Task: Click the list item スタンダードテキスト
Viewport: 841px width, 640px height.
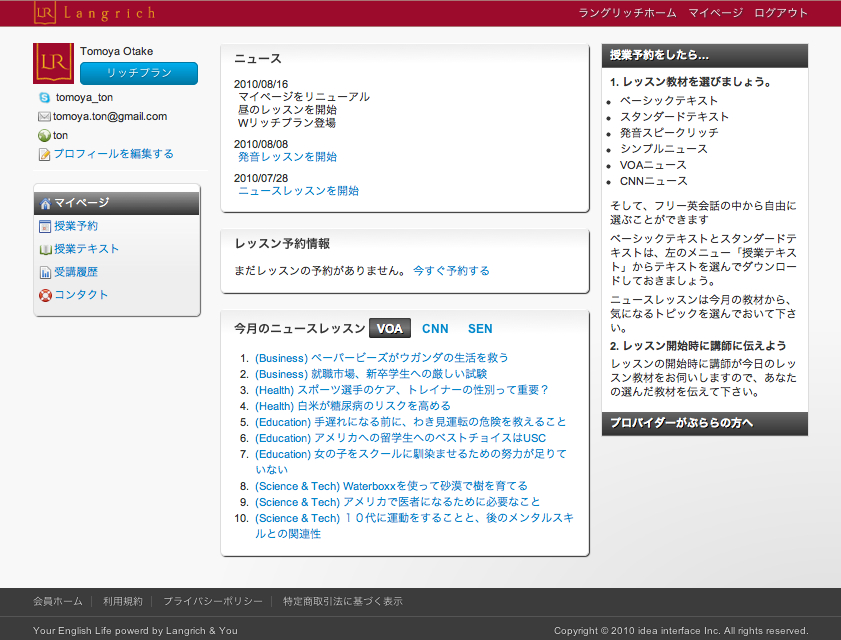Action: coord(674,117)
